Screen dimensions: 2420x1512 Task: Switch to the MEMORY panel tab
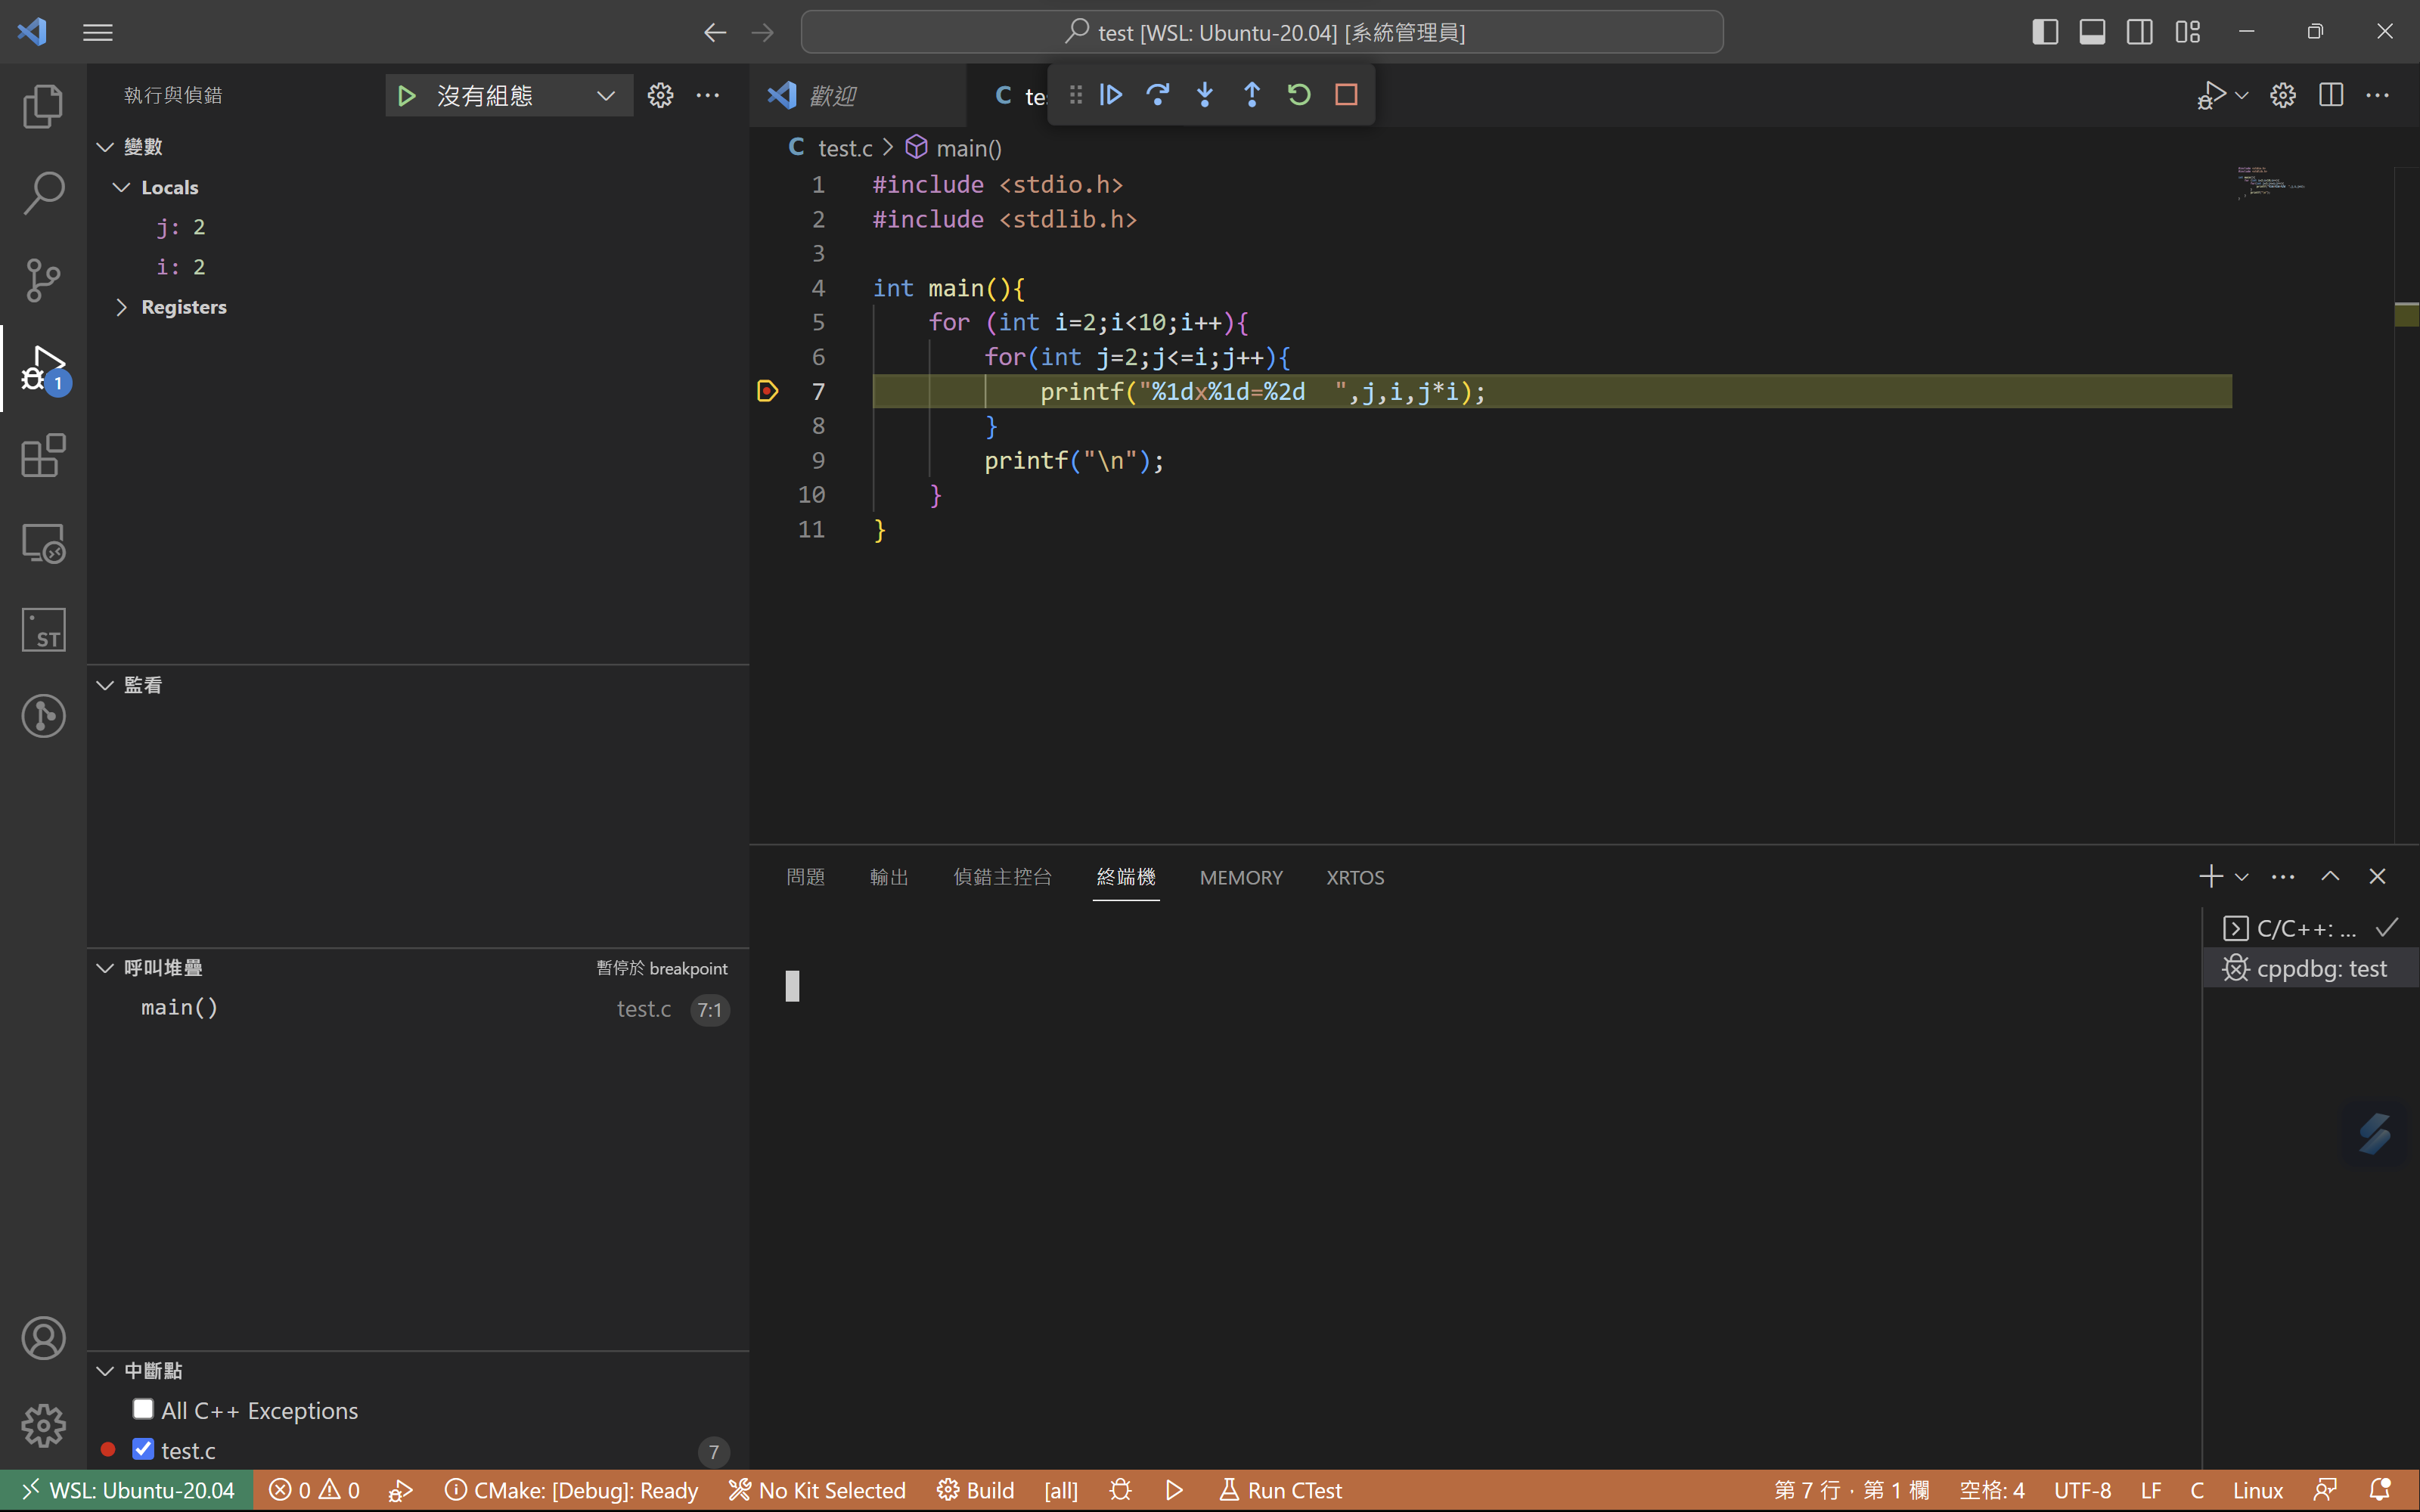[x=1240, y=877]
